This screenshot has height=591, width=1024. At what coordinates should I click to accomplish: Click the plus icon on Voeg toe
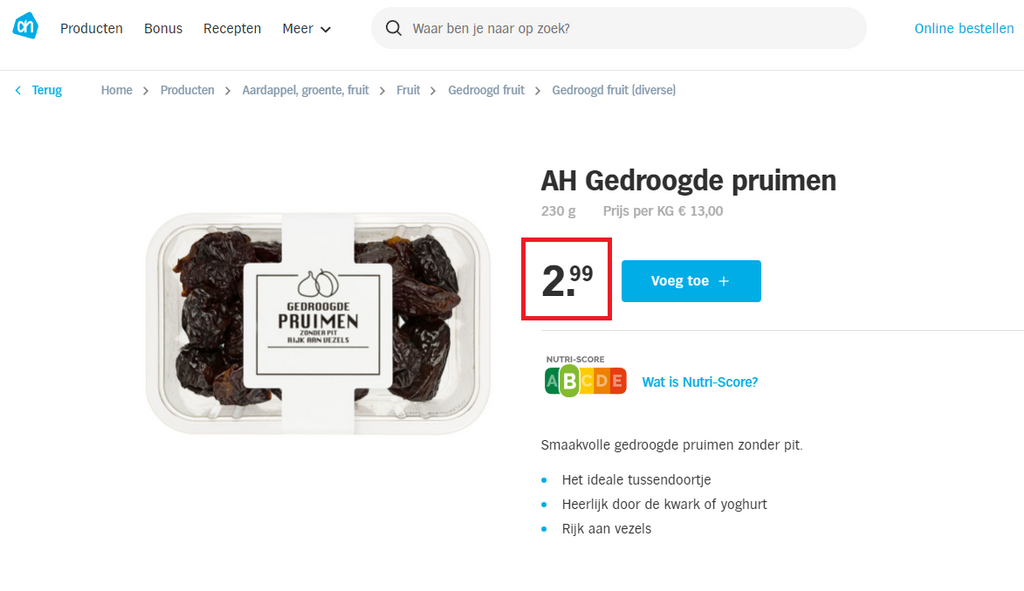point(724,281)
